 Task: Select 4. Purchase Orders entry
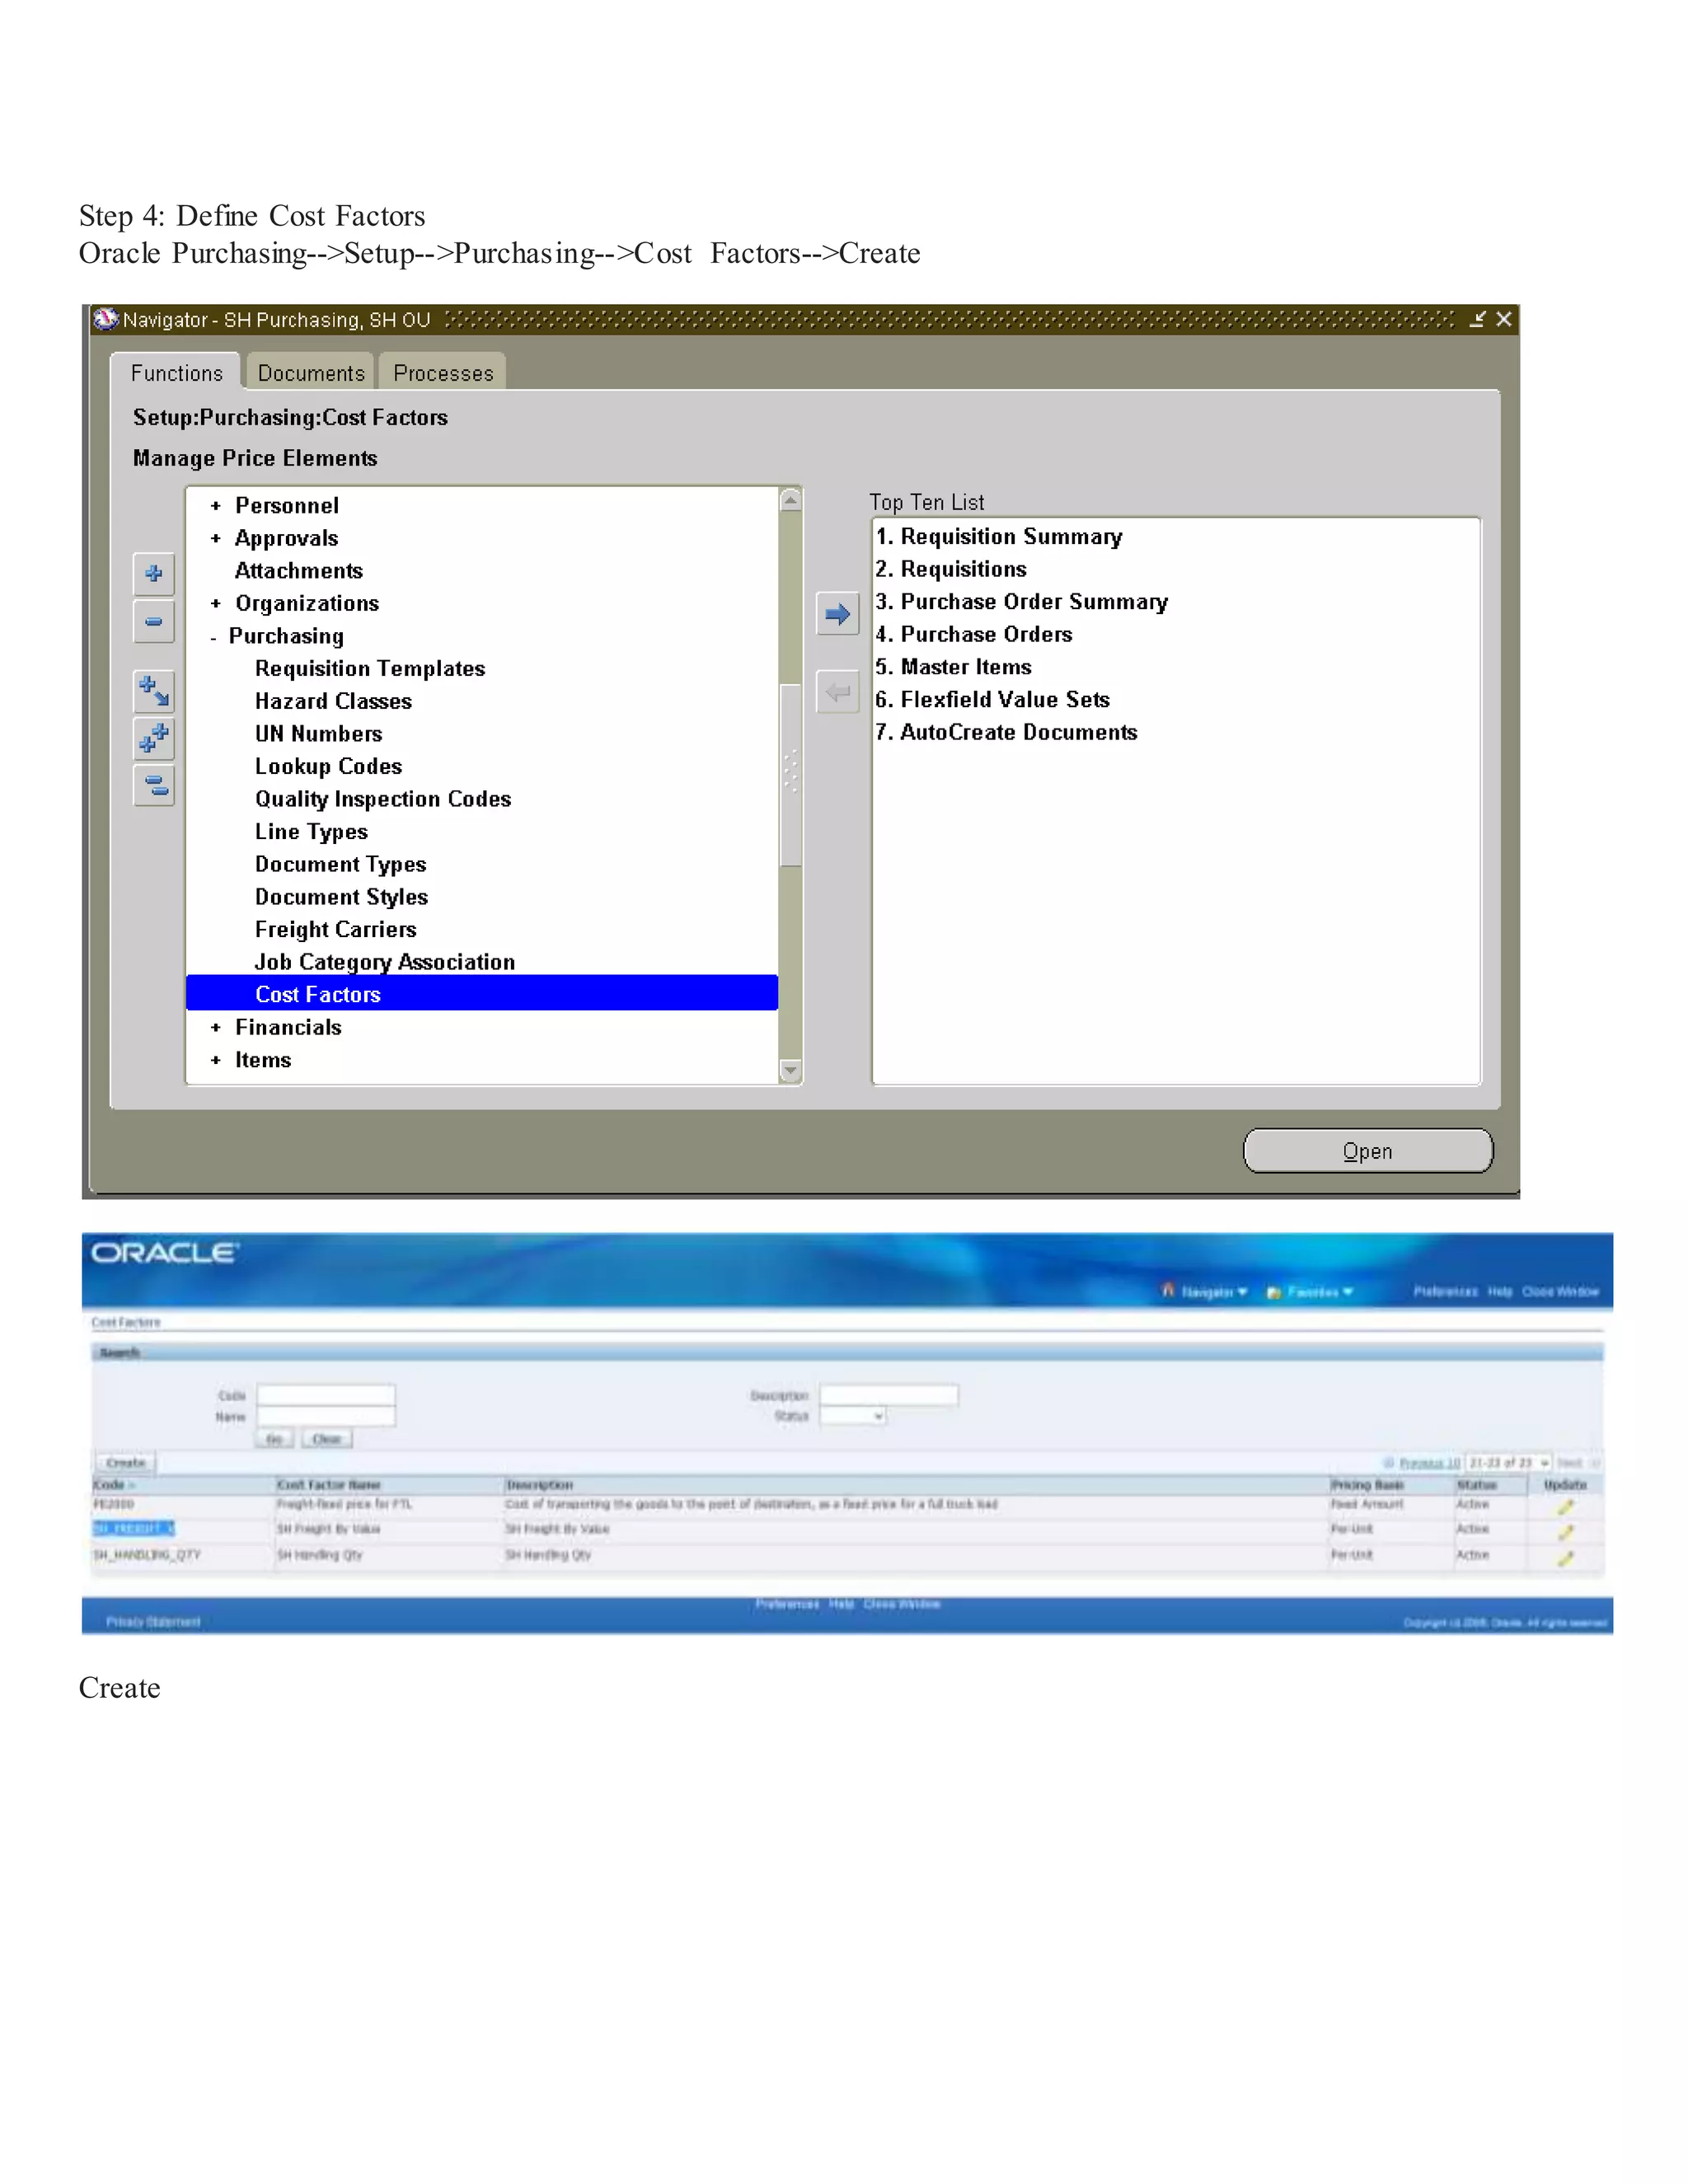tap(974, 635)
